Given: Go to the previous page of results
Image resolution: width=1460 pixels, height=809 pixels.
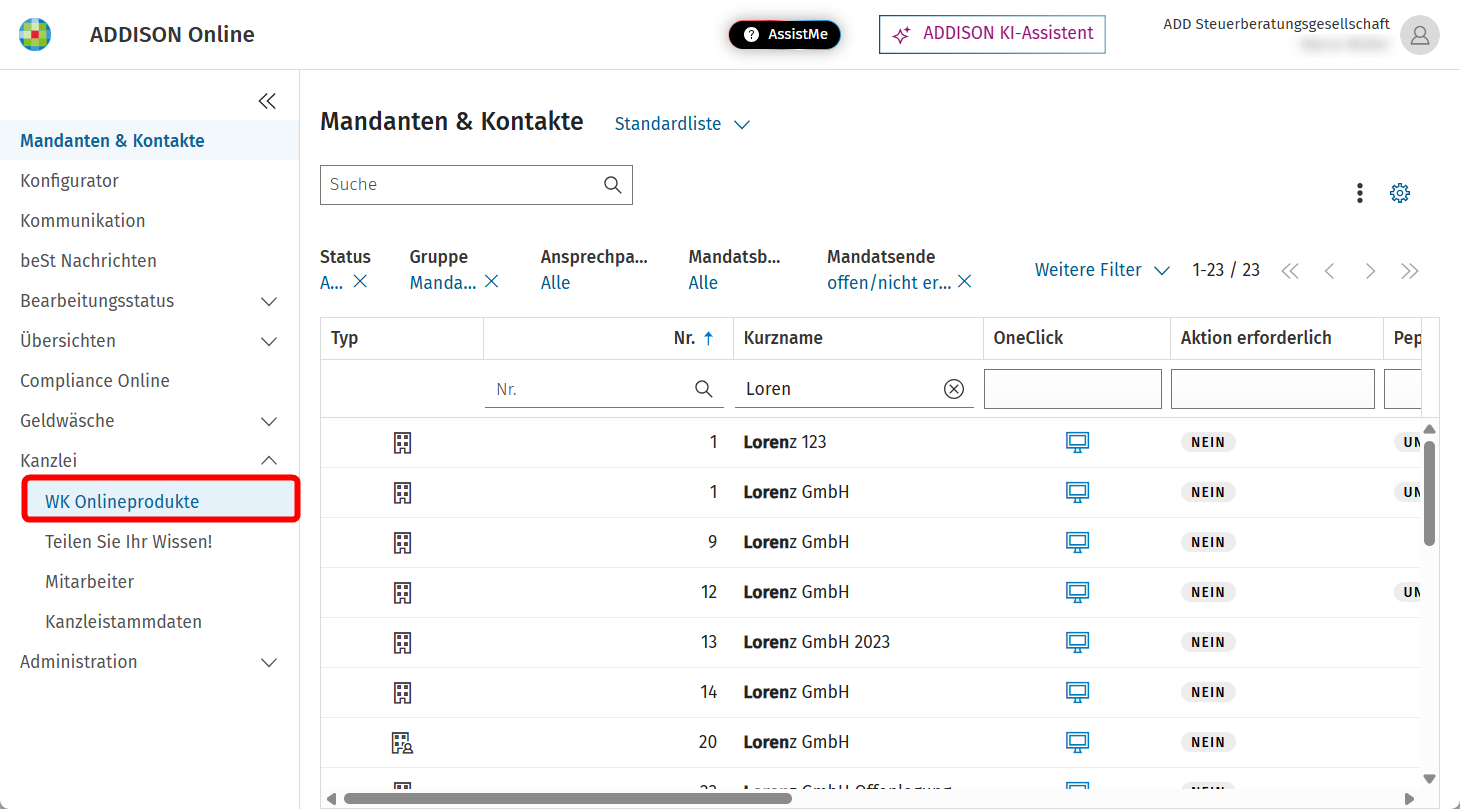Looking at the screenshot, I should [x=1329, y=271].
